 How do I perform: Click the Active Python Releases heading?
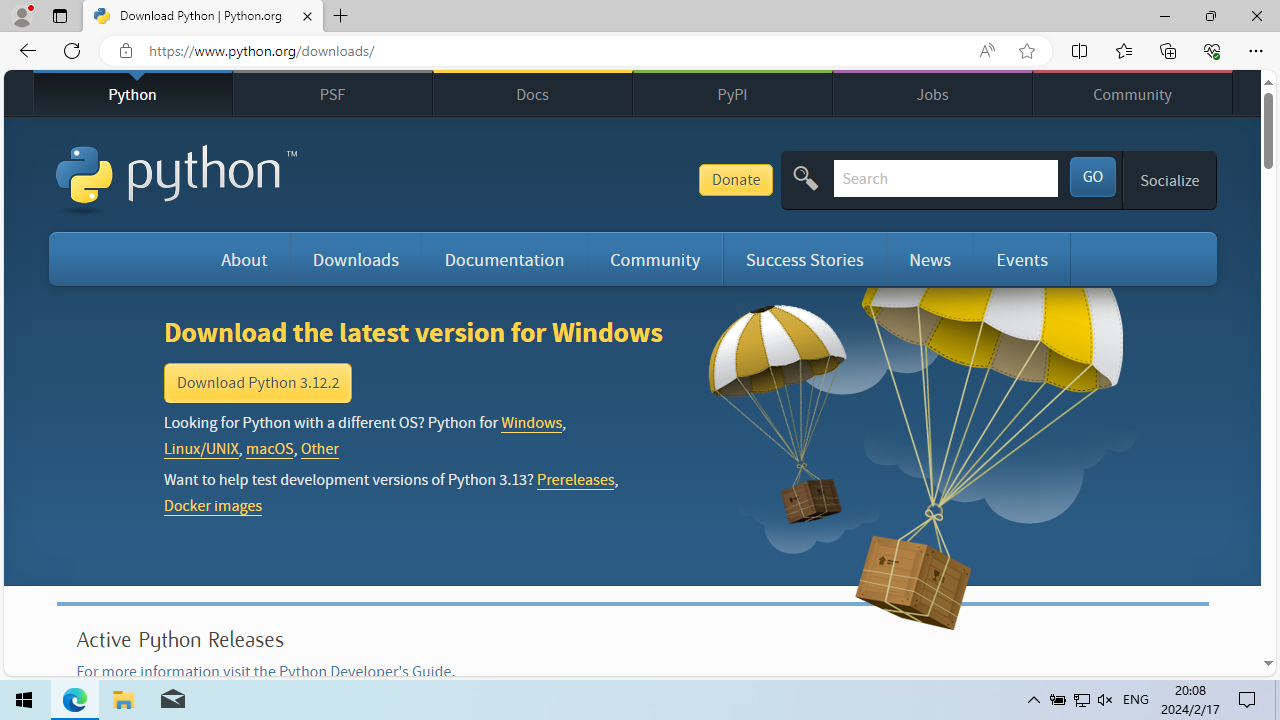pos(180,640)
